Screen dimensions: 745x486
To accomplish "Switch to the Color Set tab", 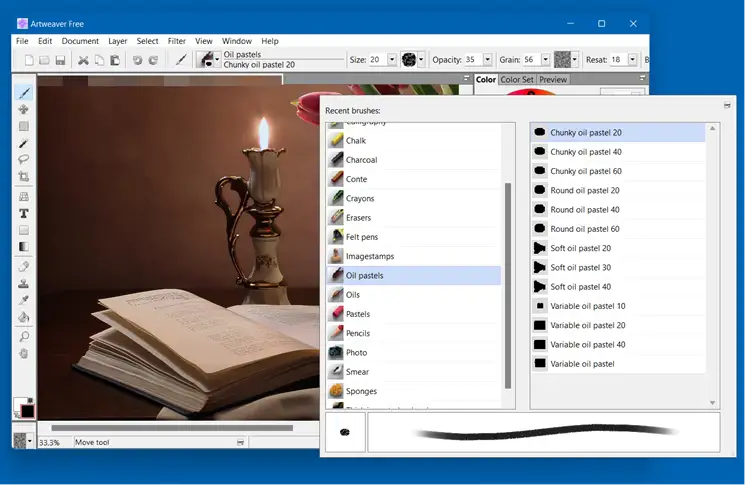I will (x=517, y=79).
